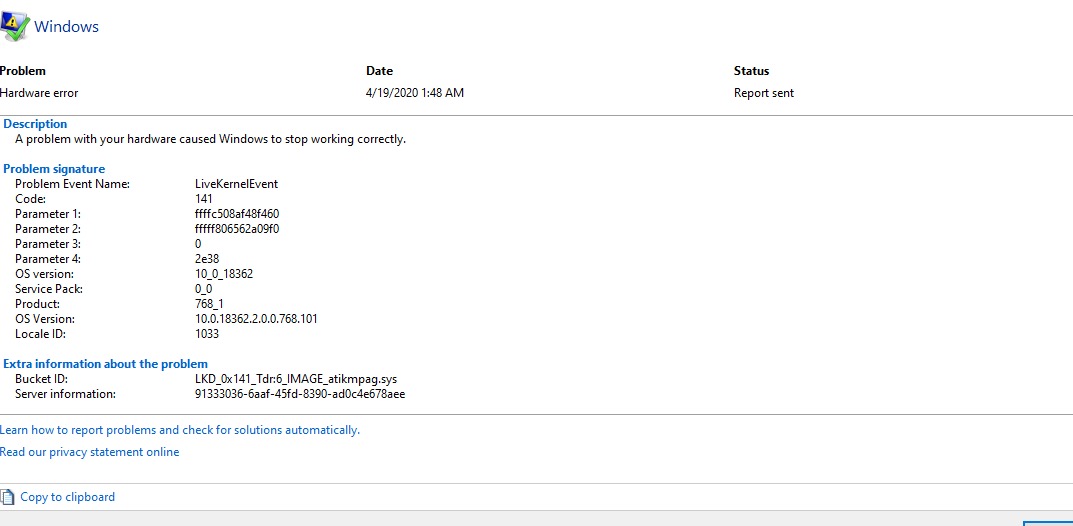Select Parameter 4 value '2e38'
The image size is (1073, 526).
click(207, 259)
